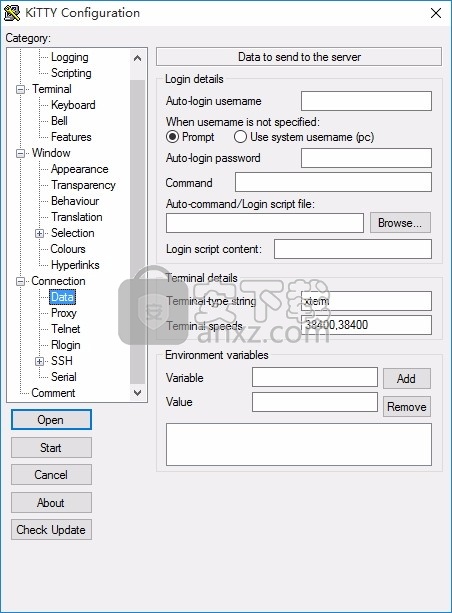The width and height of the screenshot is (452, 613).
Task: Go to the Hyperlinks settings
Action: click(x=75, y=265)
